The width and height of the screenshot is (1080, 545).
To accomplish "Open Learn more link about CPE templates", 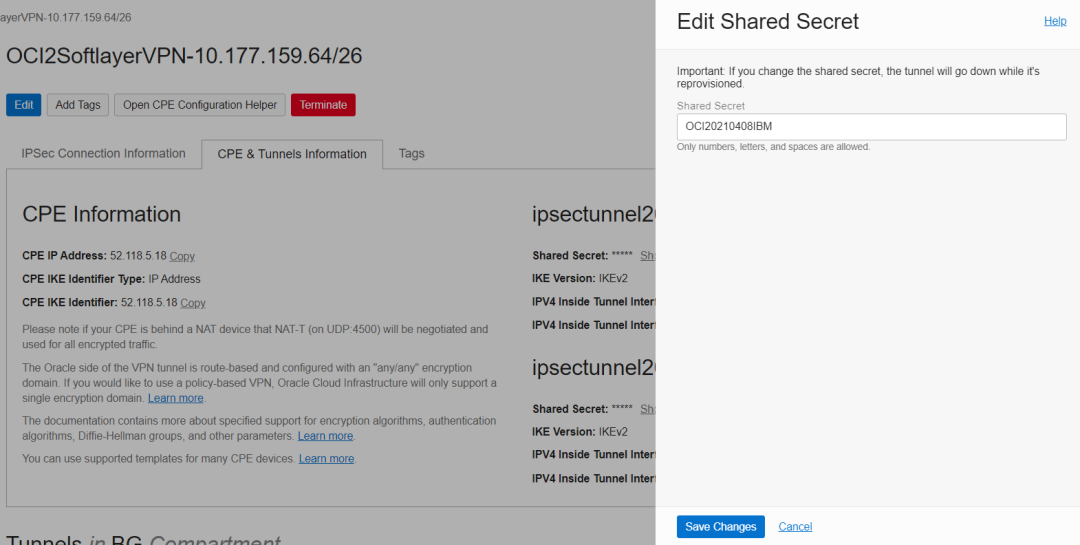I will 326,458.
